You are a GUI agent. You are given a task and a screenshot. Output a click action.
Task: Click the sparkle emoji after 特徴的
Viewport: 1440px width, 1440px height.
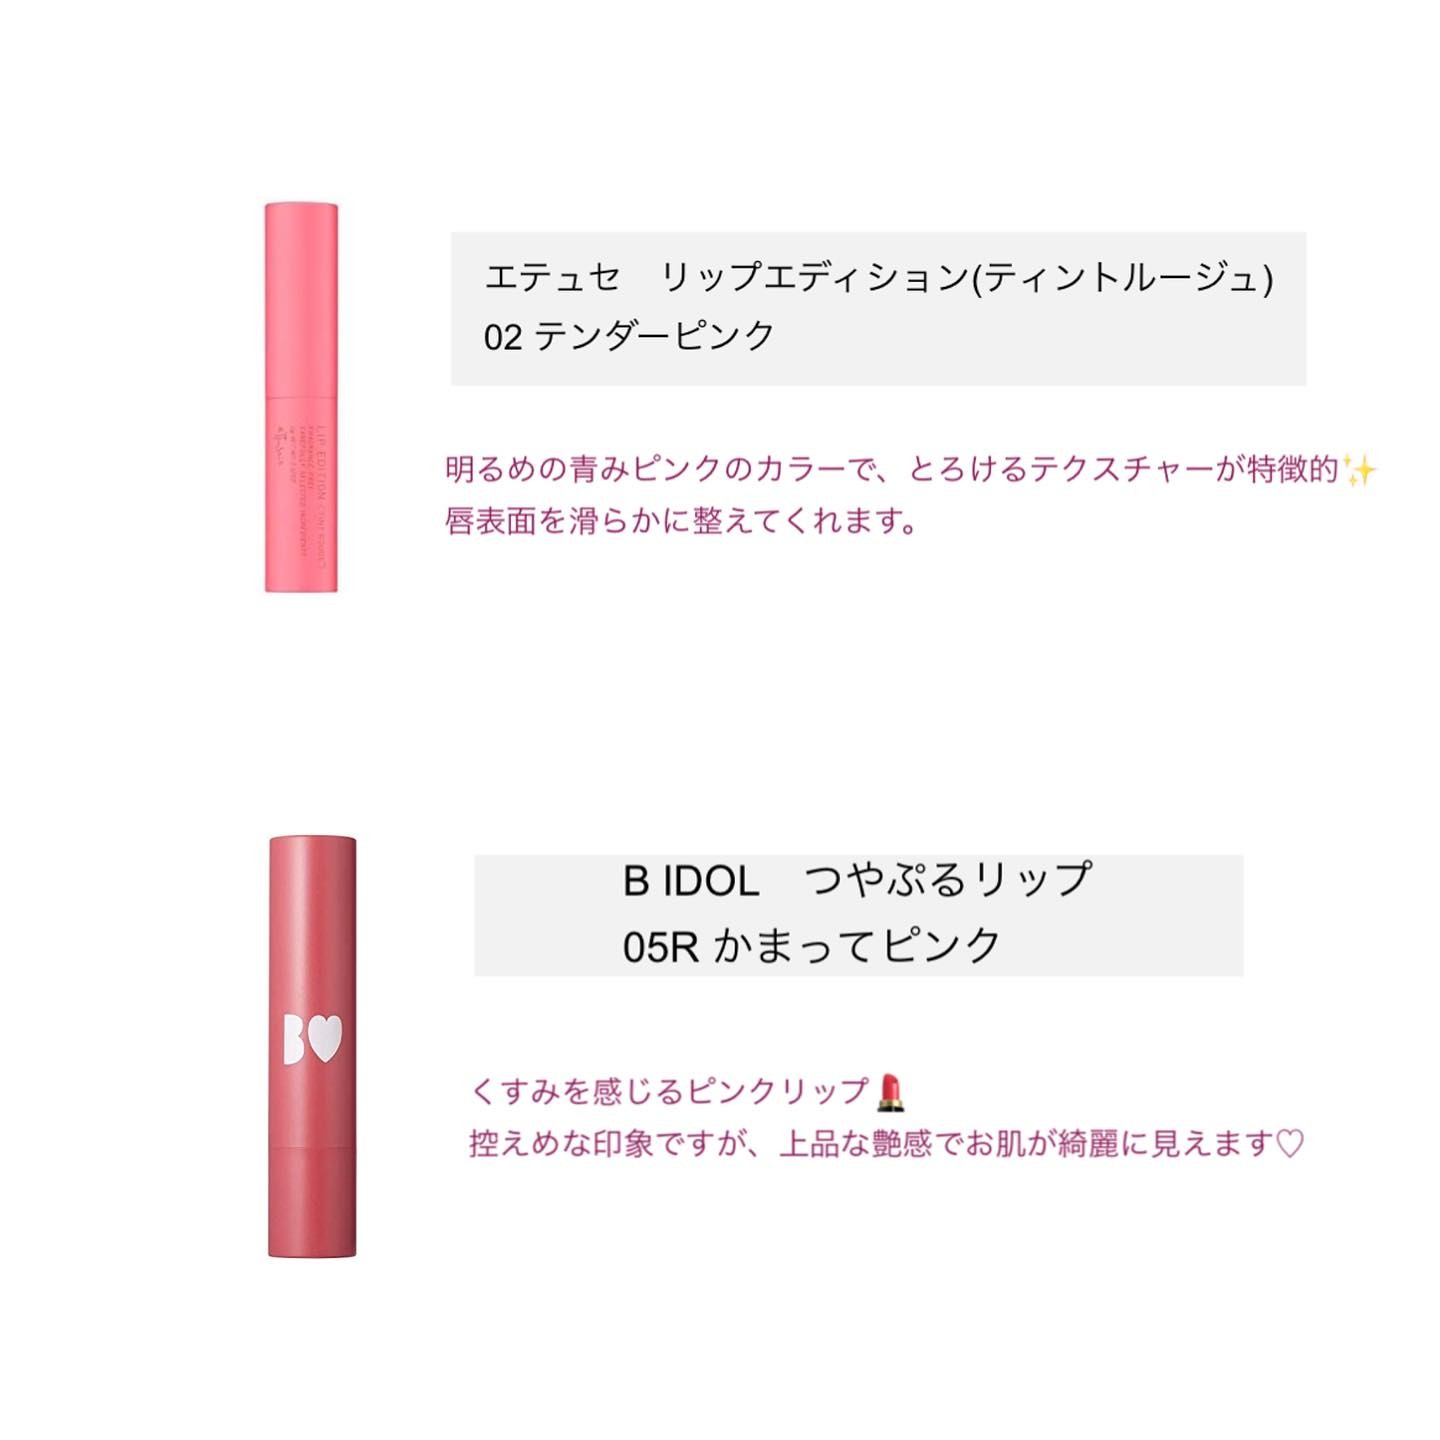[x=1360, y=469]
